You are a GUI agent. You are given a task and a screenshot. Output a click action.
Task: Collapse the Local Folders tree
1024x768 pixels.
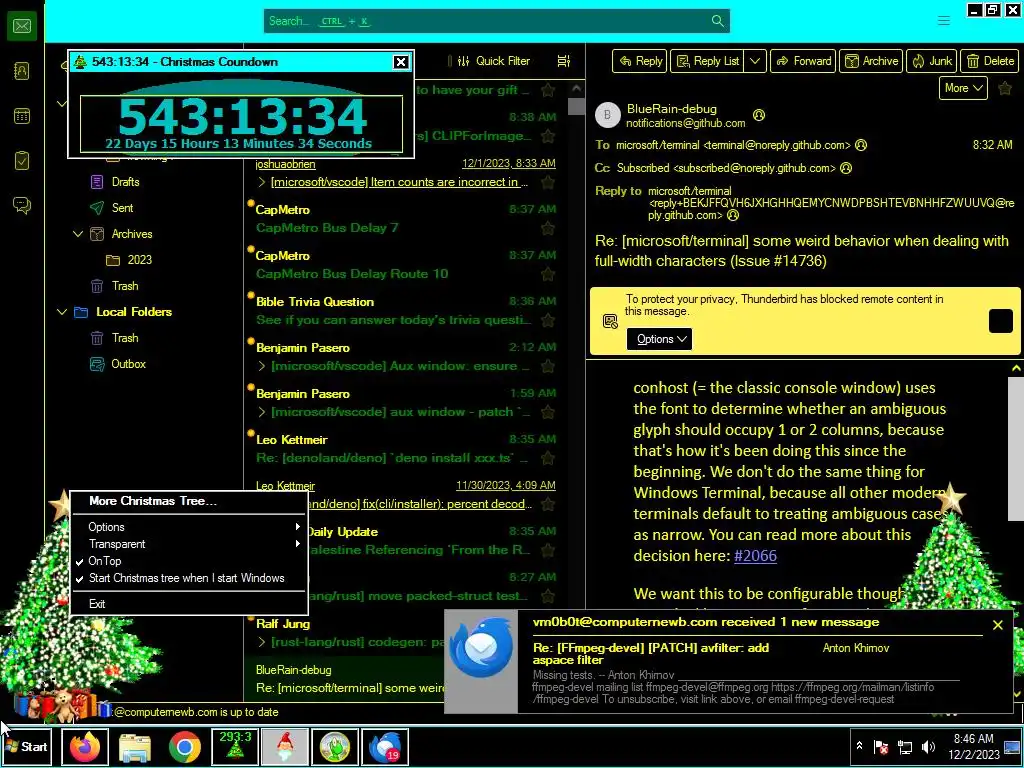(x=62, y=312)
